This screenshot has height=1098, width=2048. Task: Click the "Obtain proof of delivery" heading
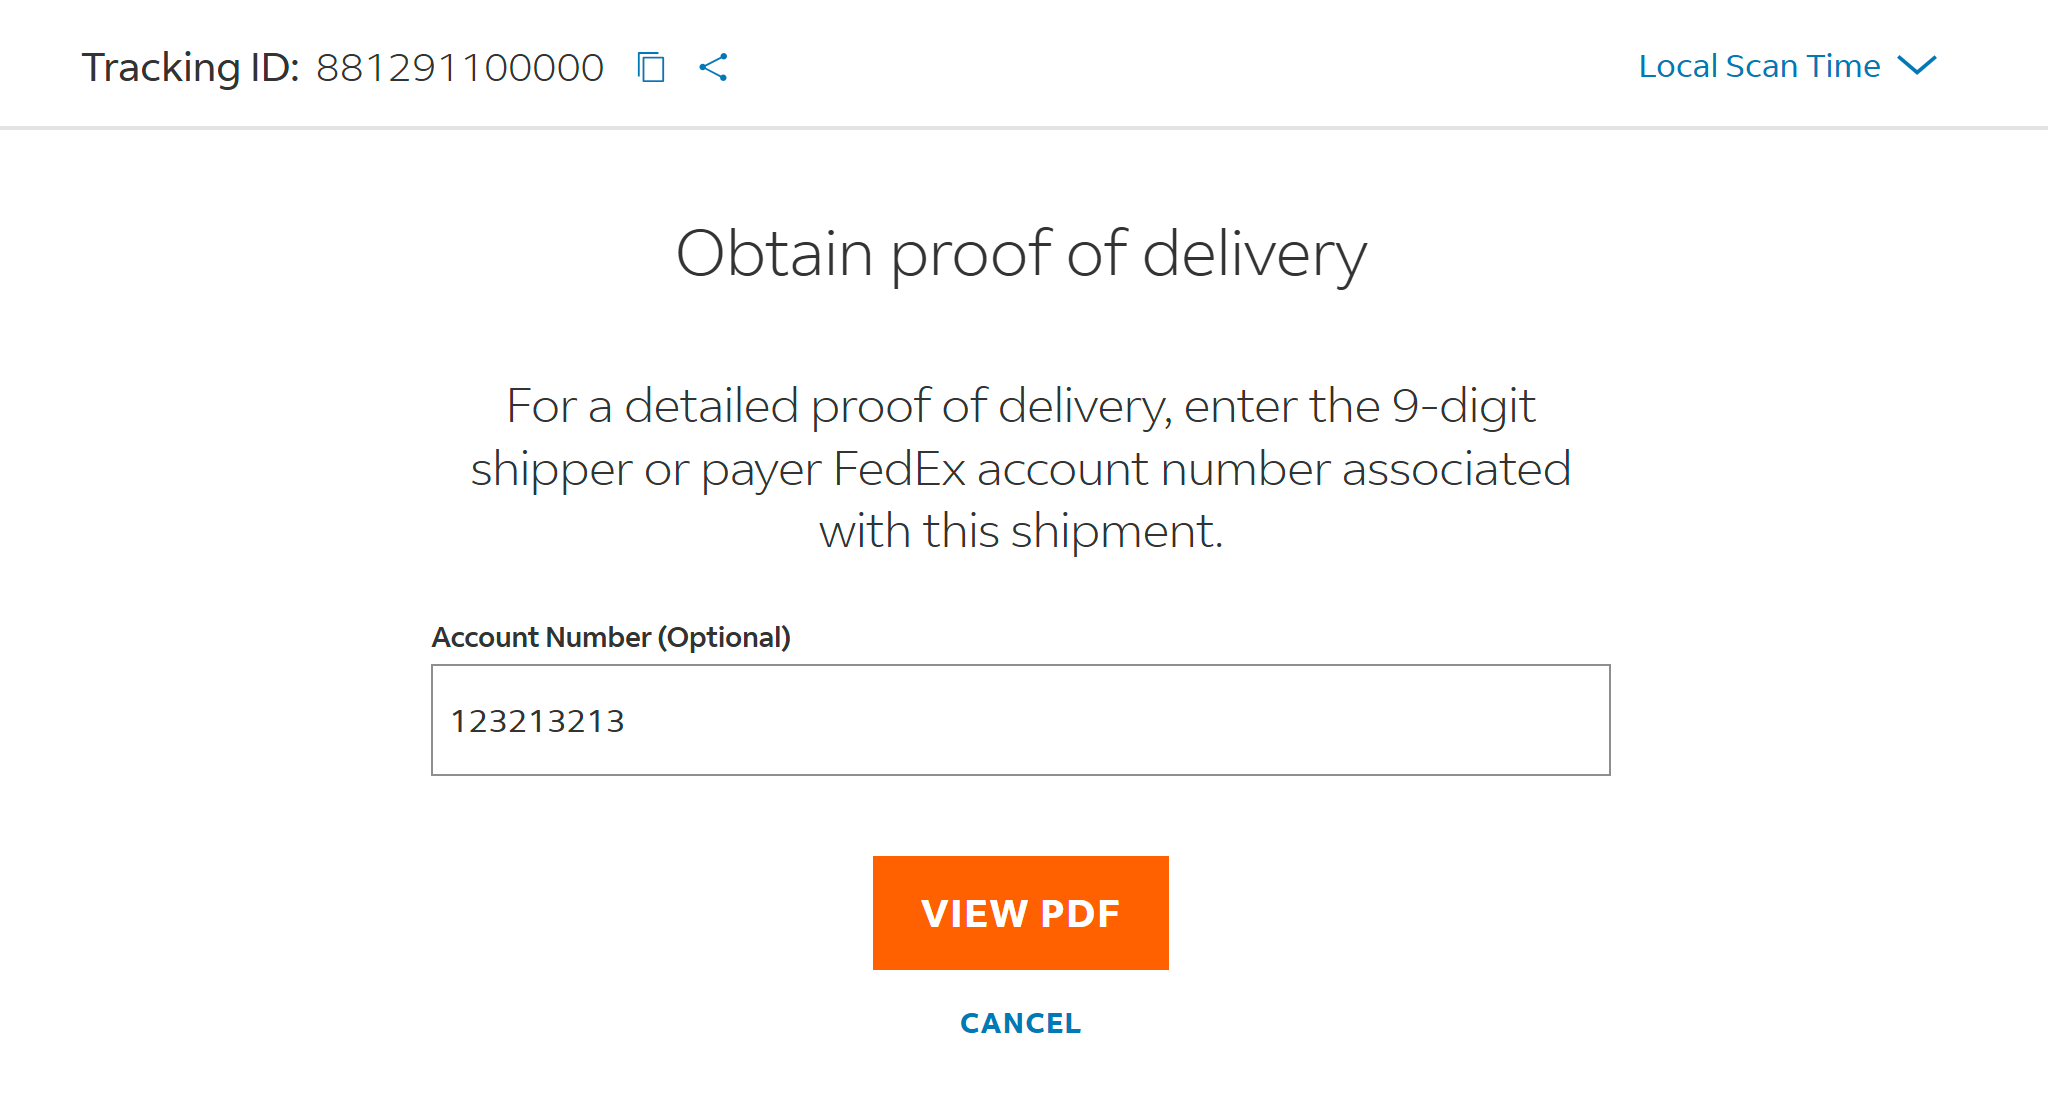click(x=1020, y=253)
